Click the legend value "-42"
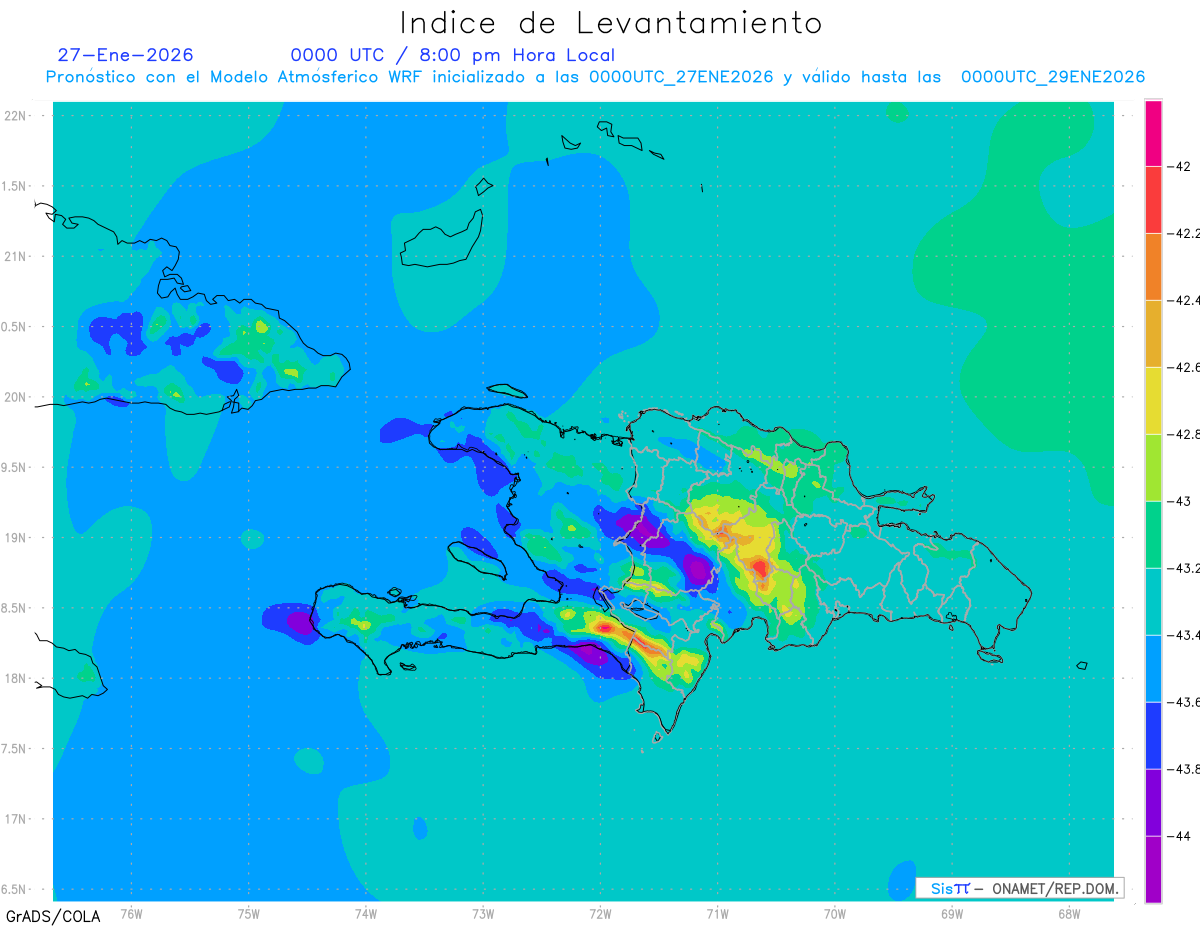The height and width of the screenshot is (927, 1200). pyautogui.click(x=1181, y=166)
